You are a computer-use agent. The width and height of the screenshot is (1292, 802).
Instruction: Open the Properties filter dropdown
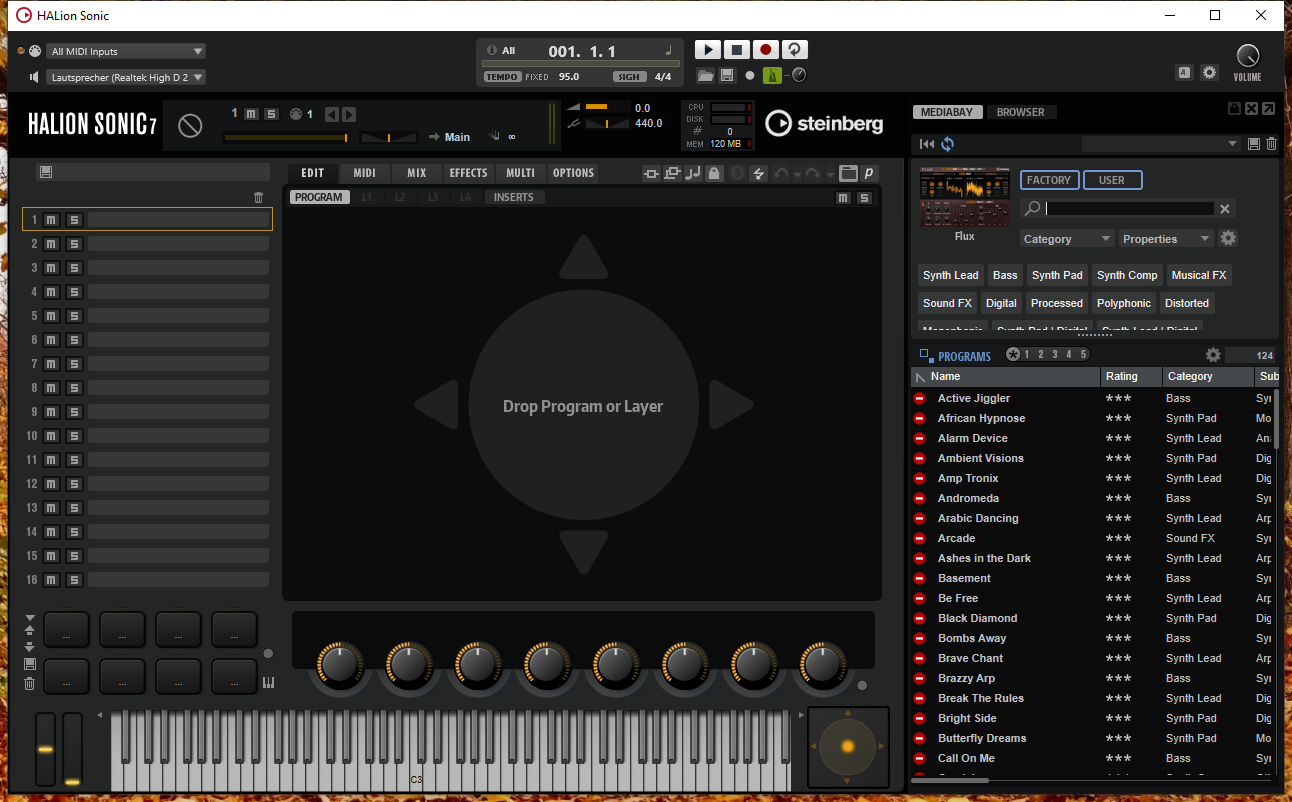click(x=1166, y=239)
